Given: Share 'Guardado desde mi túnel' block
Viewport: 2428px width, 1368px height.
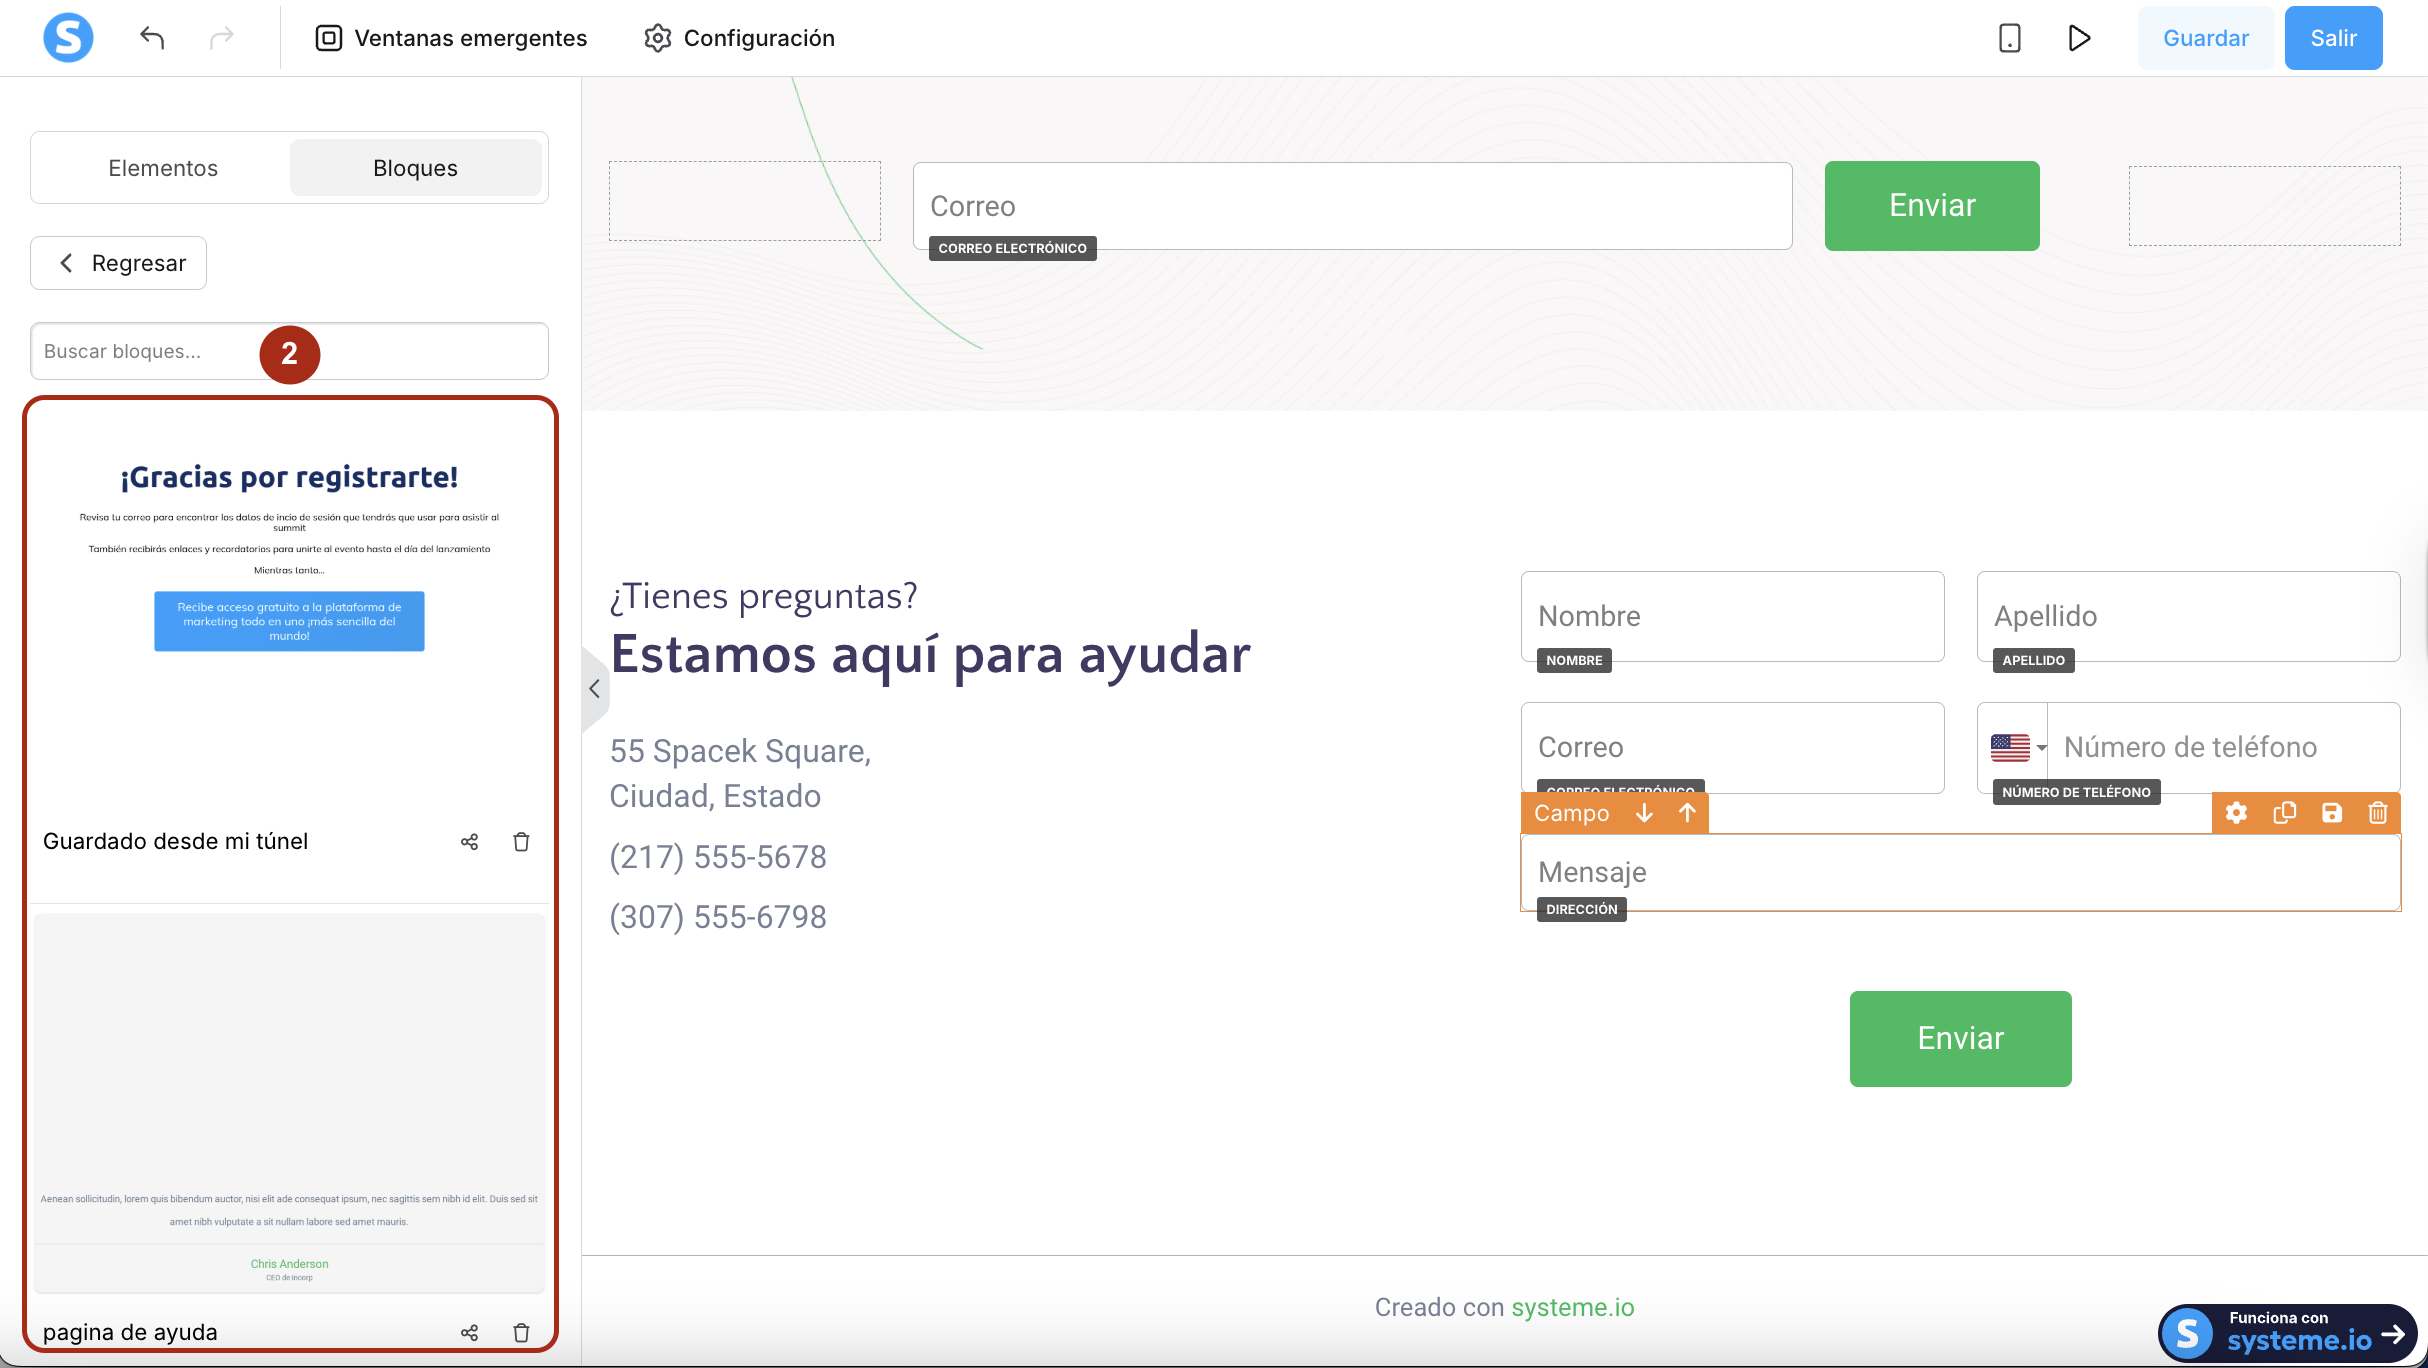Looking at the screenshot, I should click(469, 842).
